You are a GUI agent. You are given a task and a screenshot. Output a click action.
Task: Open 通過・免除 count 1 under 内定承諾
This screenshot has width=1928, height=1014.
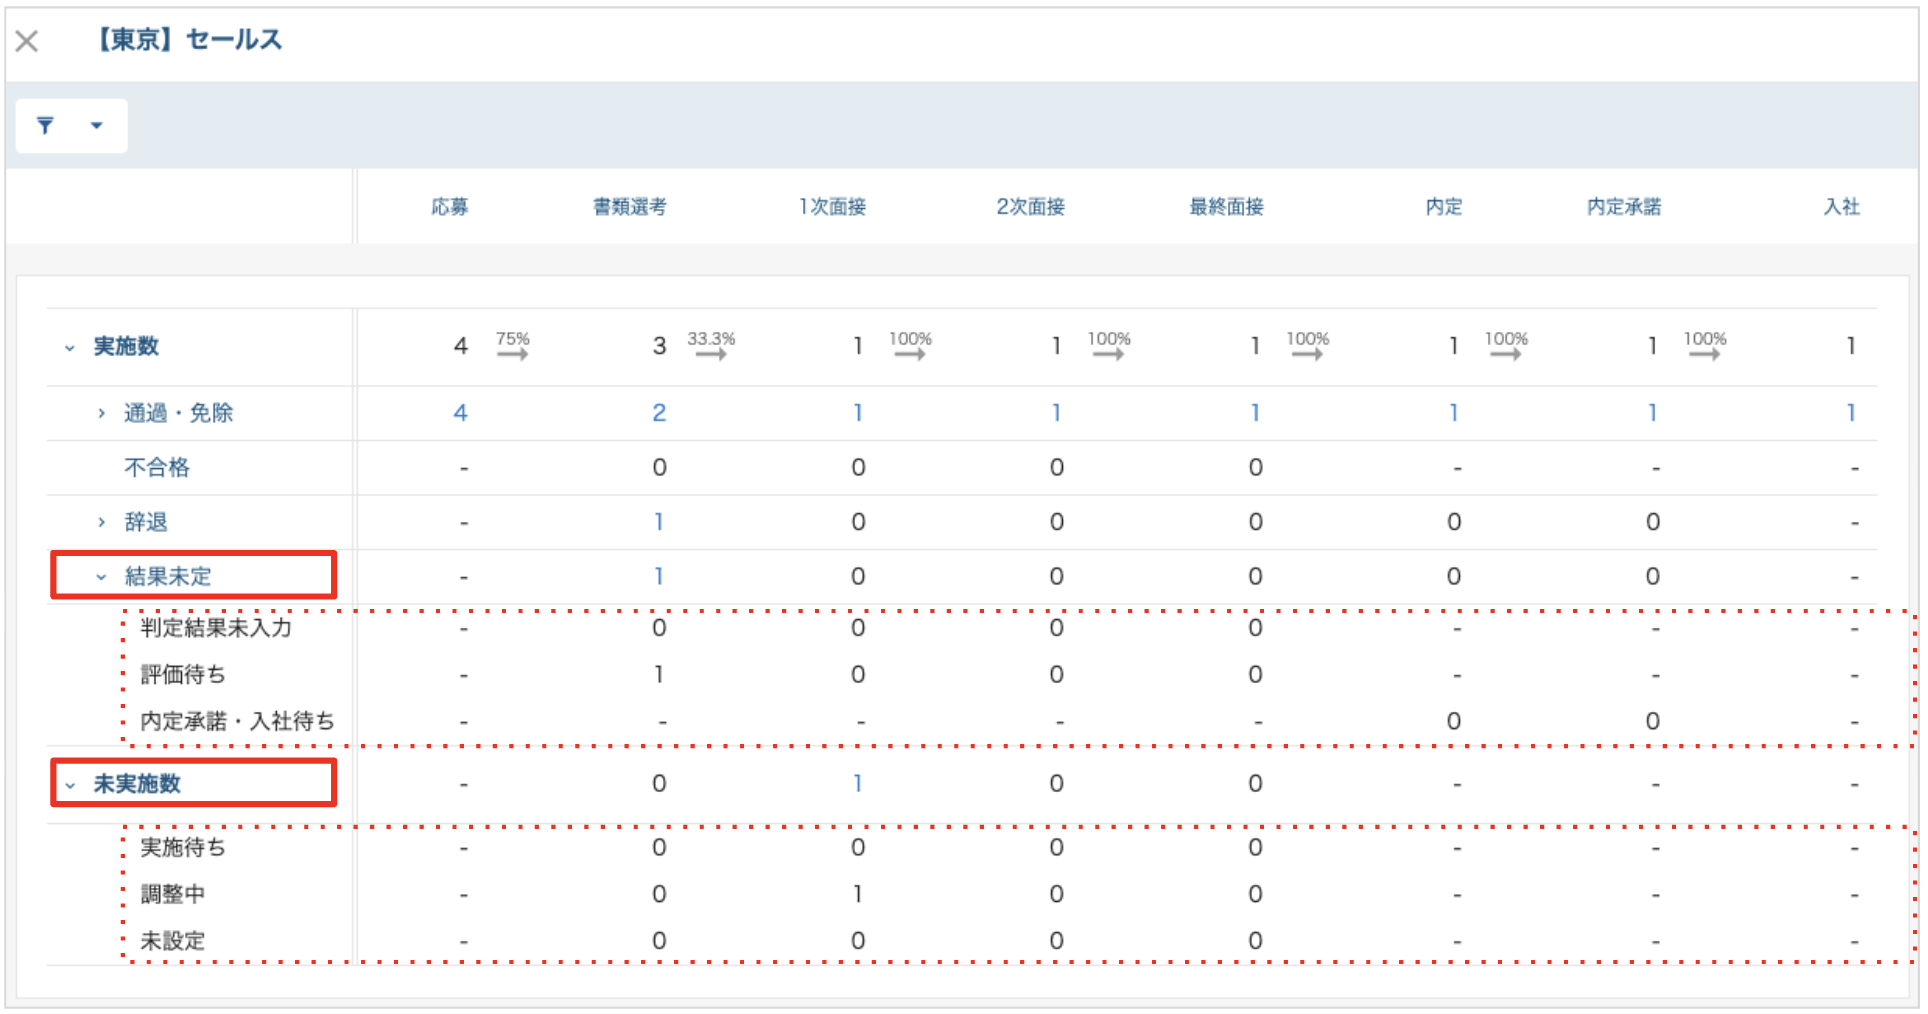tap(1652, 413)
